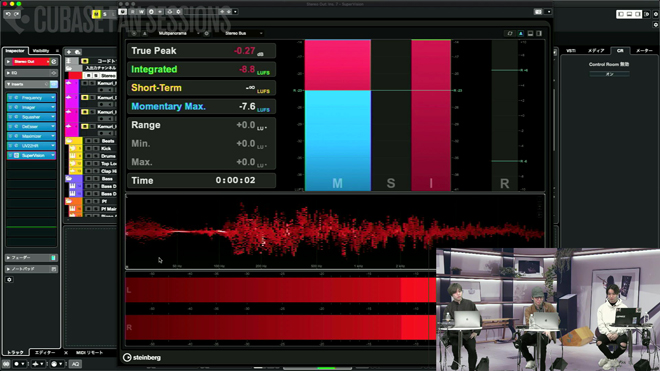Click the blue warning triangle icon in SuperVision

point(521,33)
